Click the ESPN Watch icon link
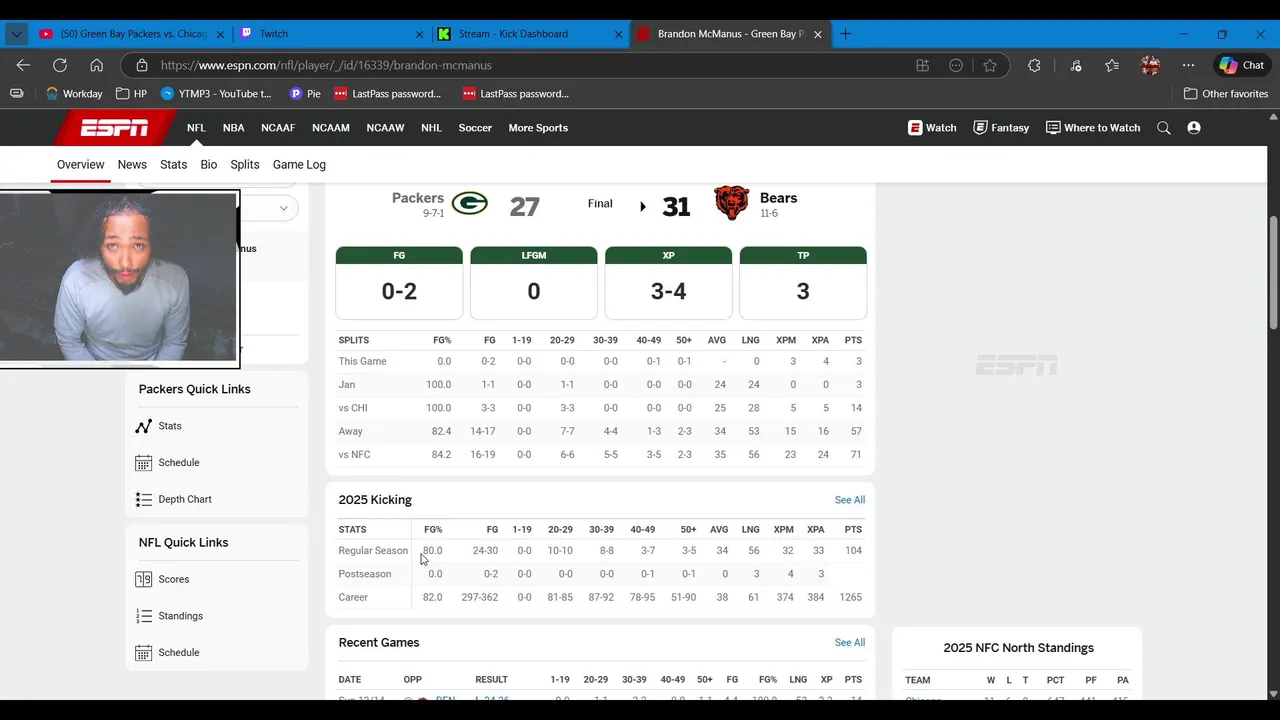 [932, 128]
